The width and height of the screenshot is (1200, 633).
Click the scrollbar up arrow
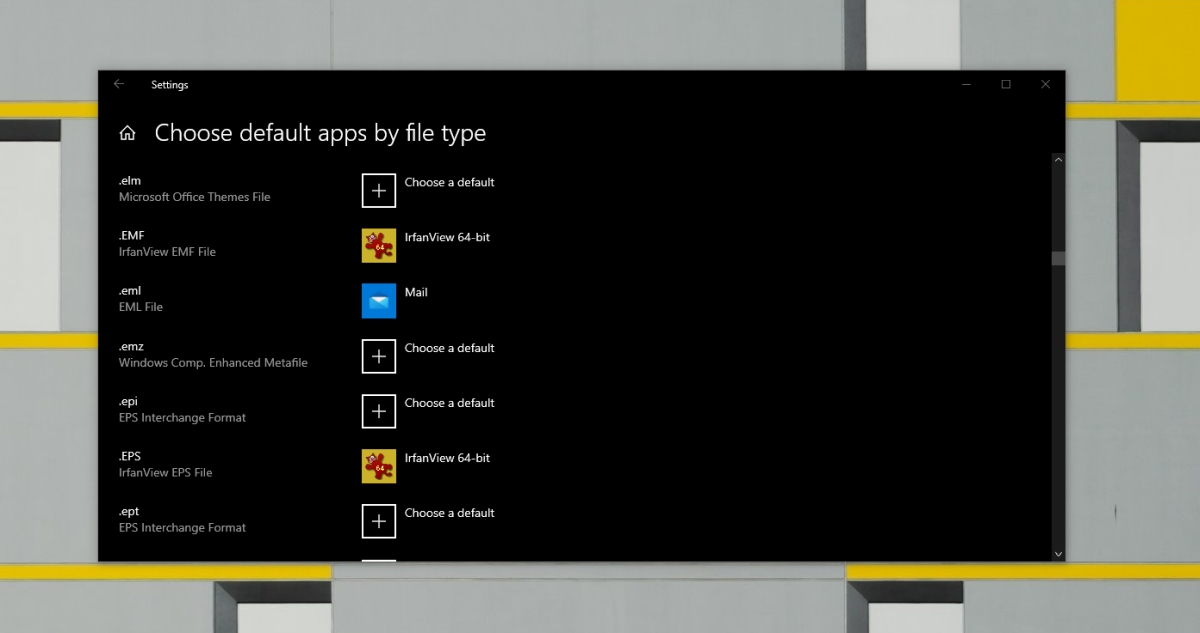point(1058,160)
